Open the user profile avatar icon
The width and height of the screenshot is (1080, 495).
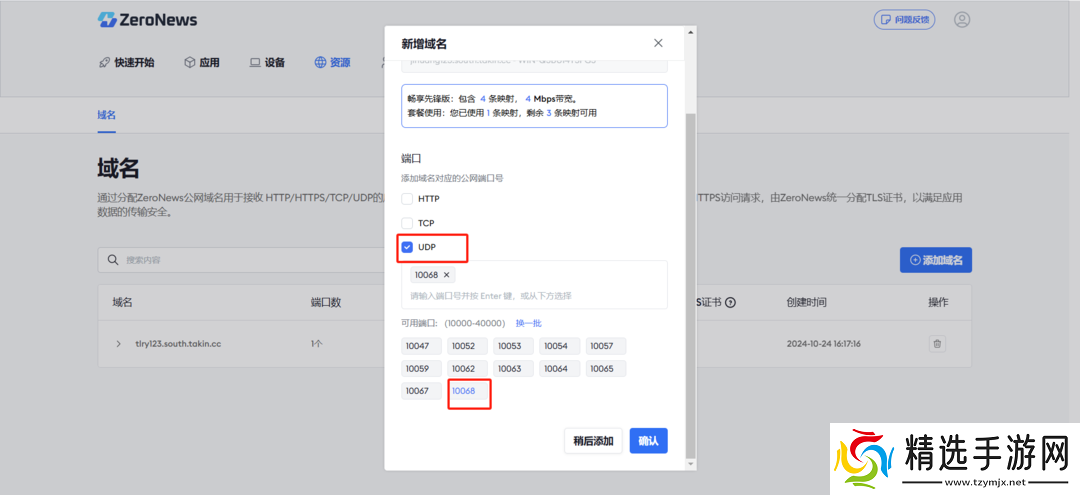pyautogui.click(x=962, y=20)
